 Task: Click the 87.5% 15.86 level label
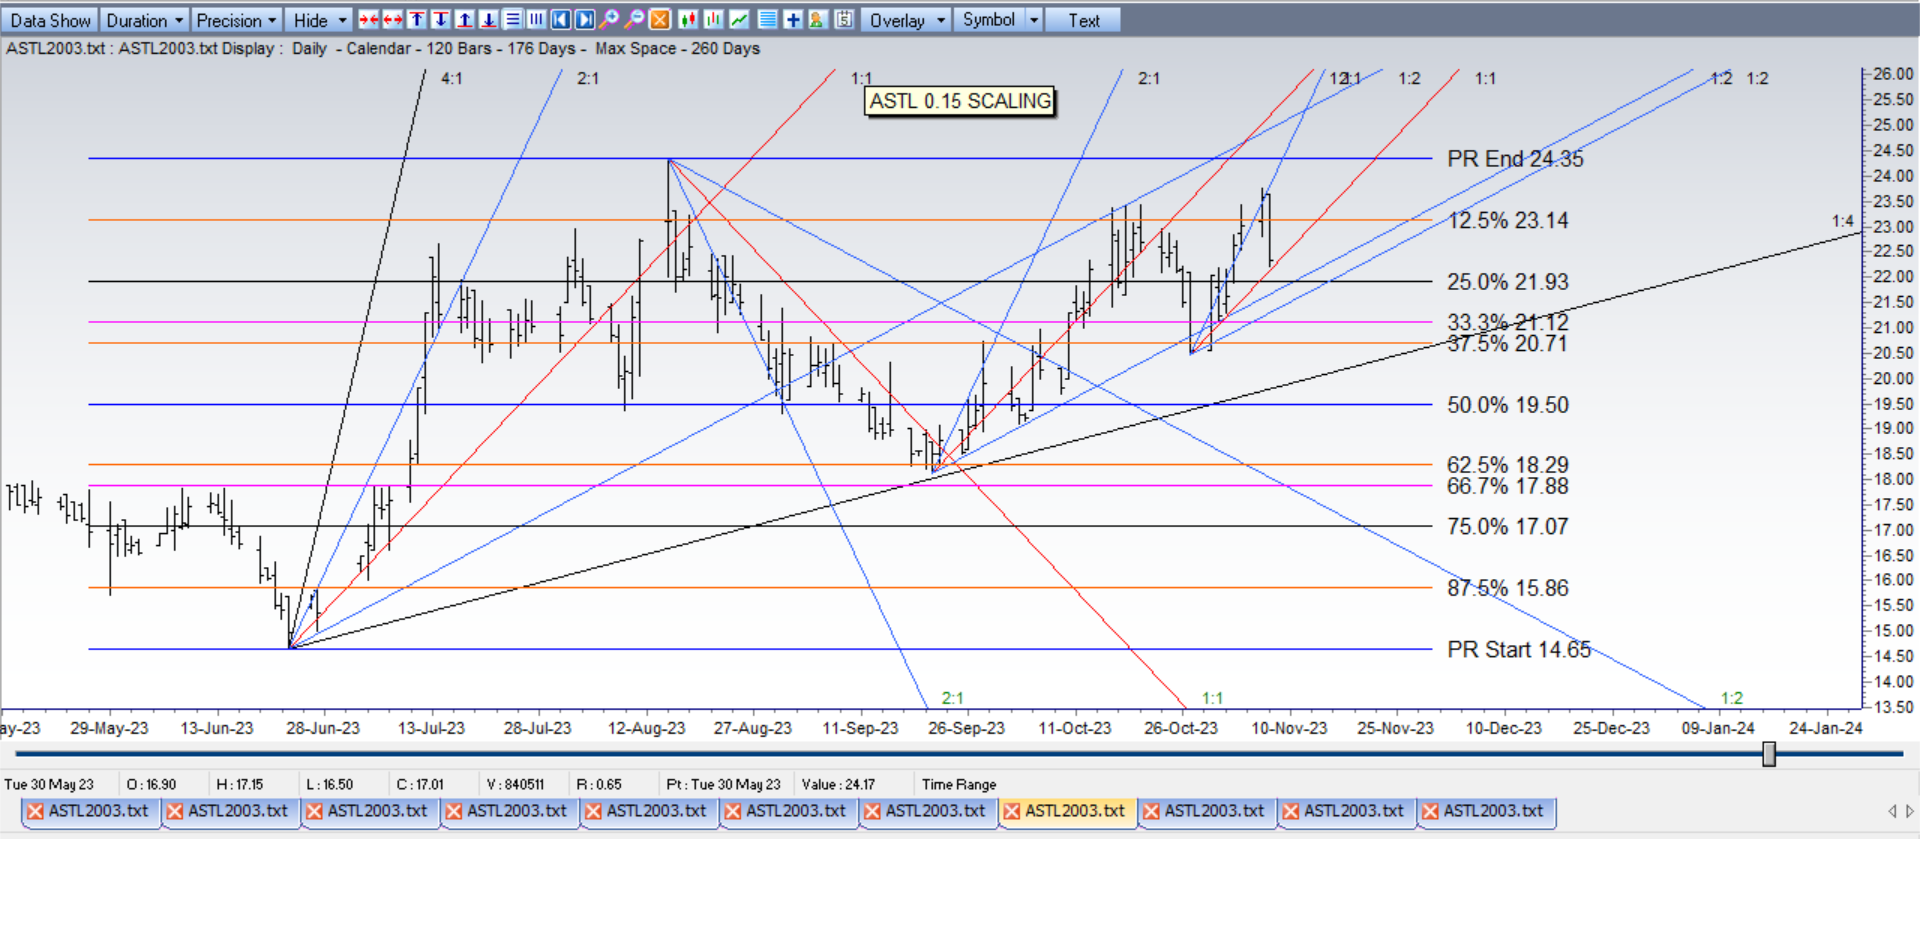tap(1508, 589)
